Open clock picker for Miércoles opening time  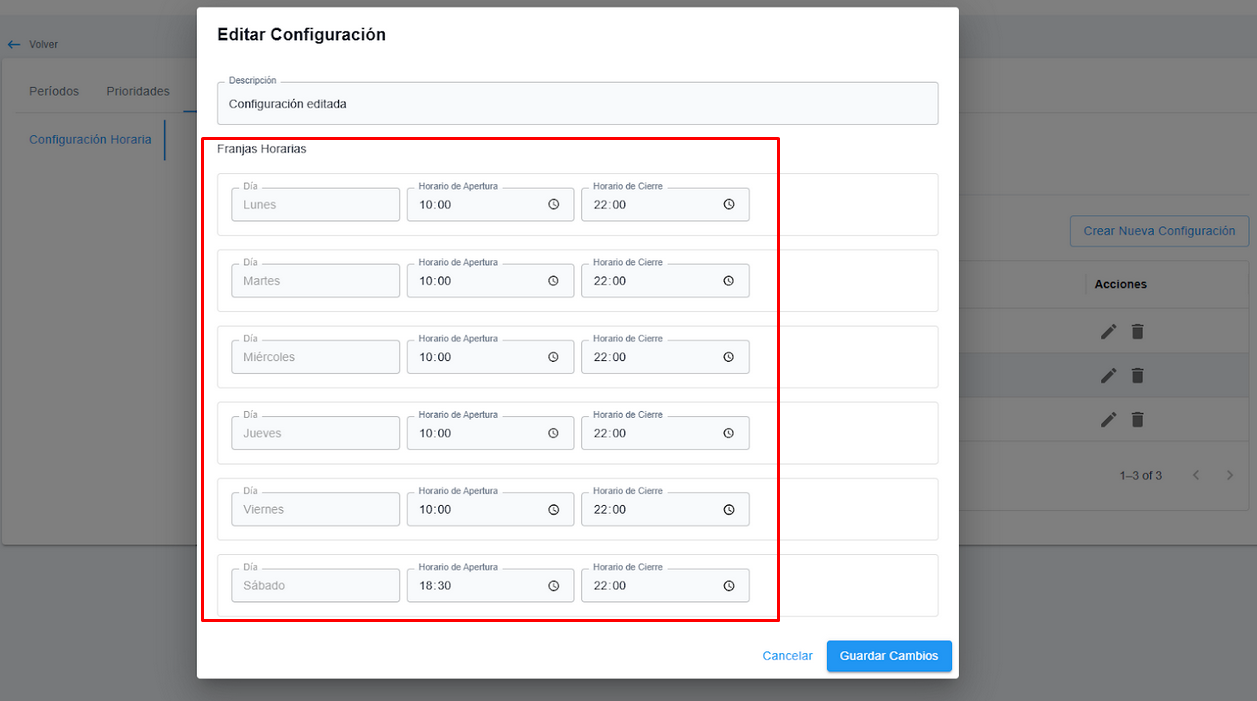(553, 357)
